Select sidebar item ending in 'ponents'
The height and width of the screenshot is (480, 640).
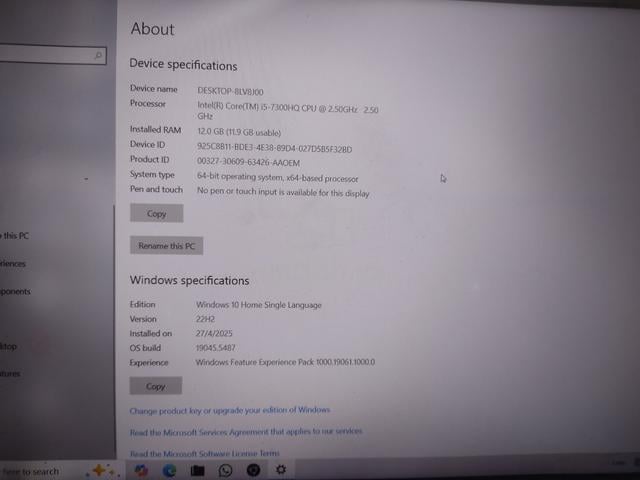tap(16, 291)
